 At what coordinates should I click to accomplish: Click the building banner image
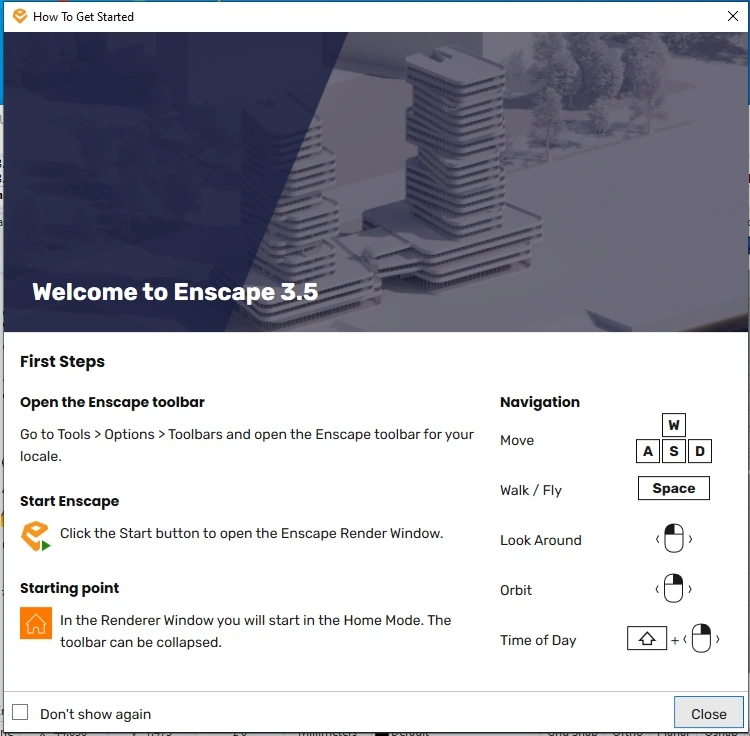coord(375,182)
